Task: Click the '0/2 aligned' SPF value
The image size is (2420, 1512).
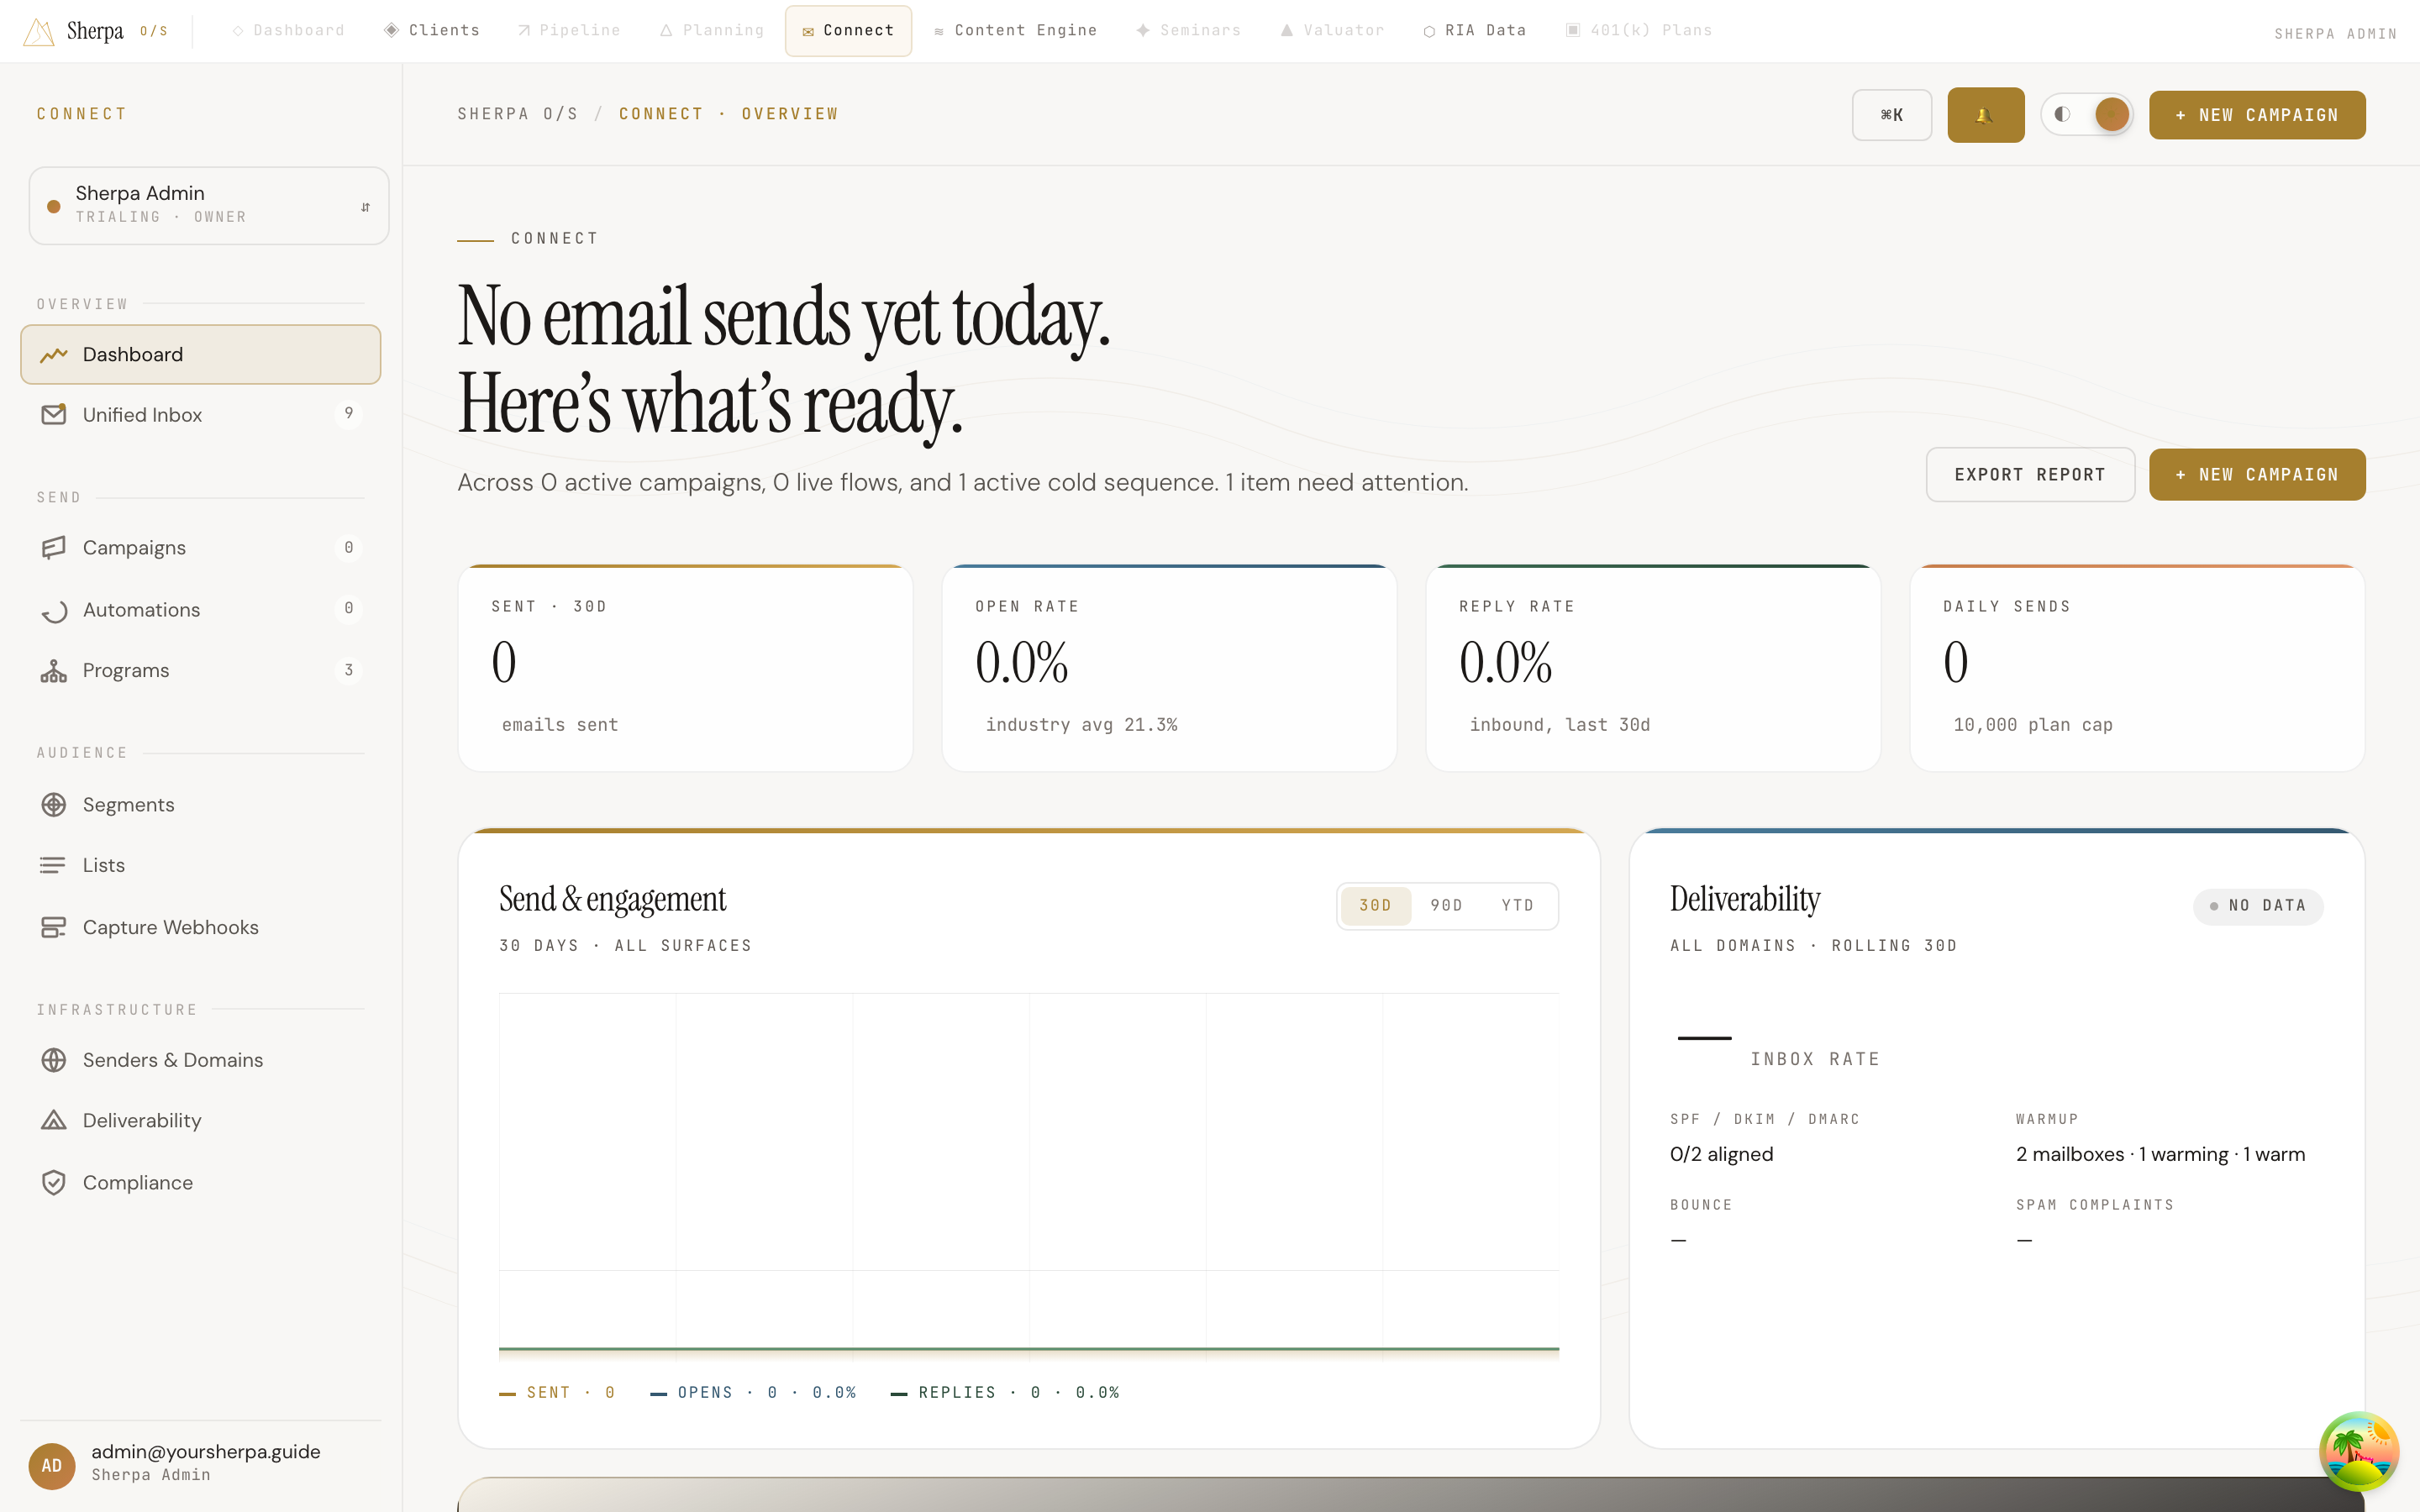Action: tap(1721, 1154)
